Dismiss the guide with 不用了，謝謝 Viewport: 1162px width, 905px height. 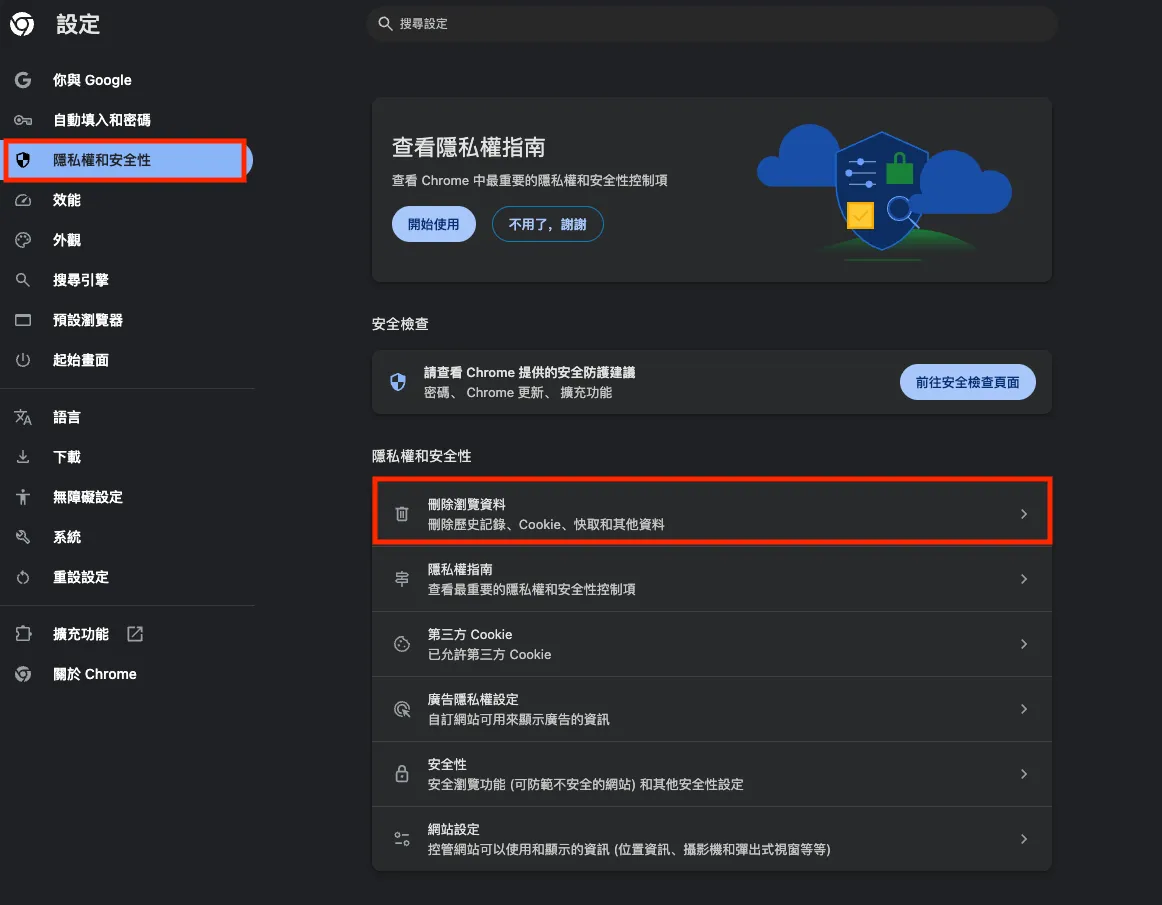(x=547, y=224)
